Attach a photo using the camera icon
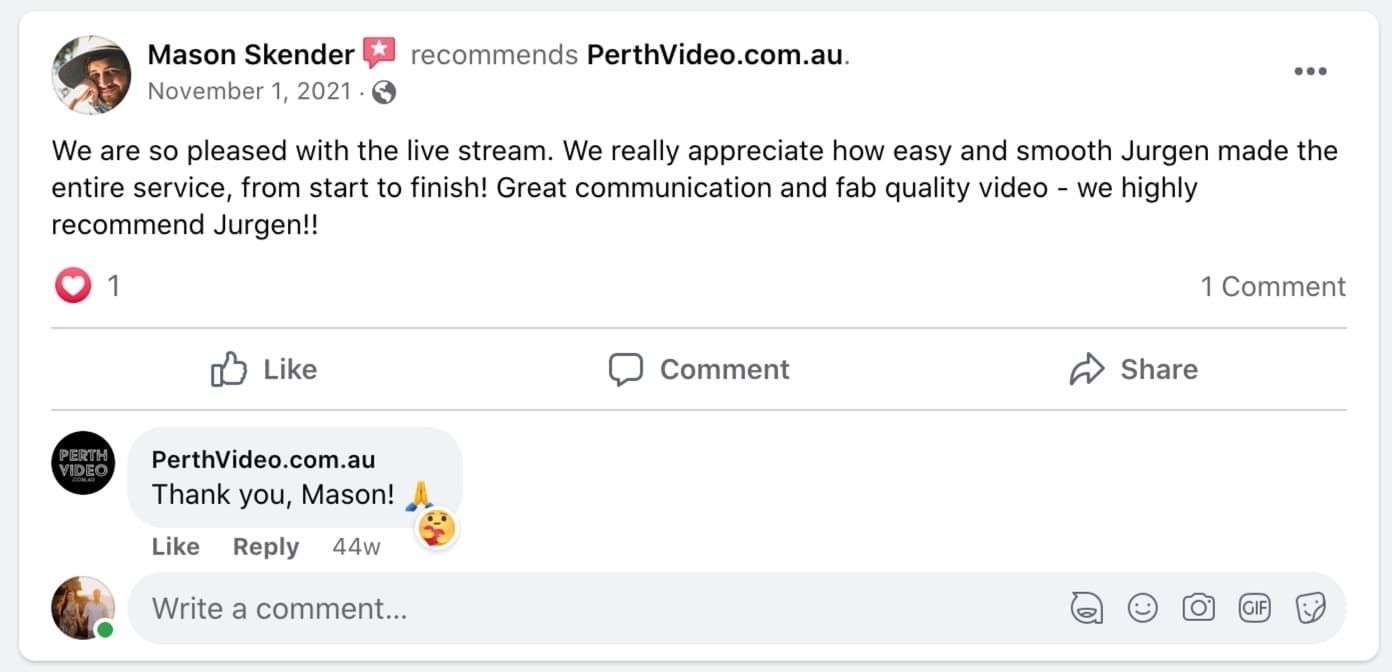This screenshot has height=672, width=1392. (x=1198, y=607)
